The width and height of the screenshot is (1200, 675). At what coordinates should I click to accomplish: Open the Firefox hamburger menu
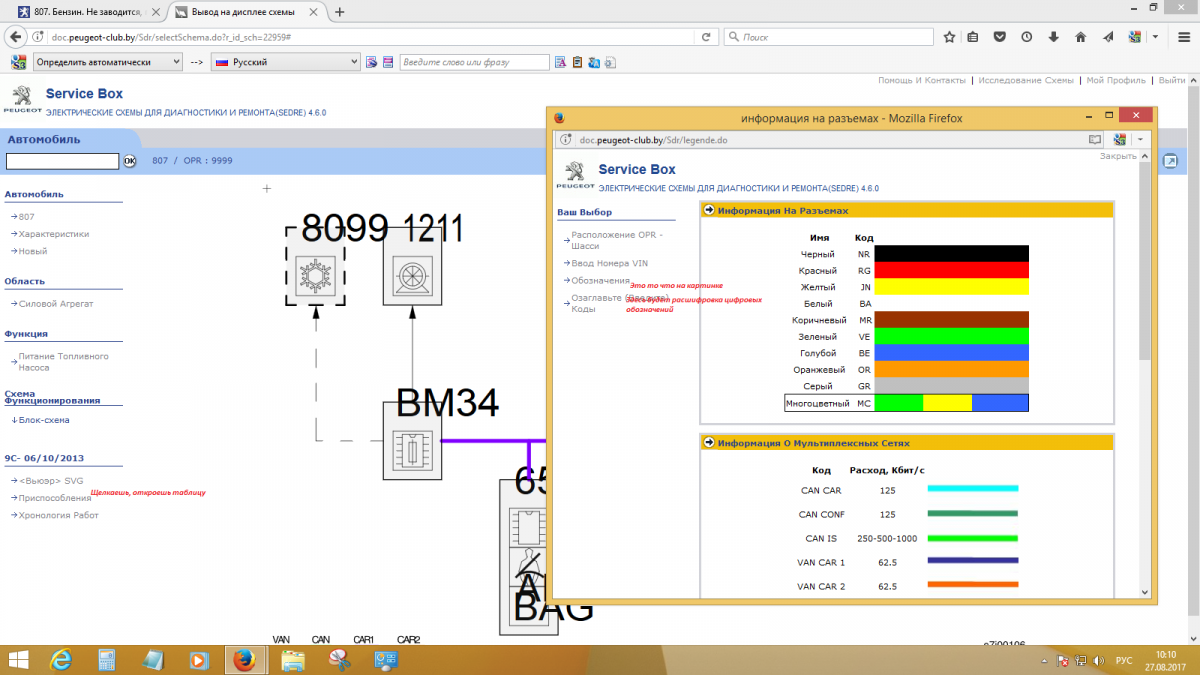[1184, 37]
